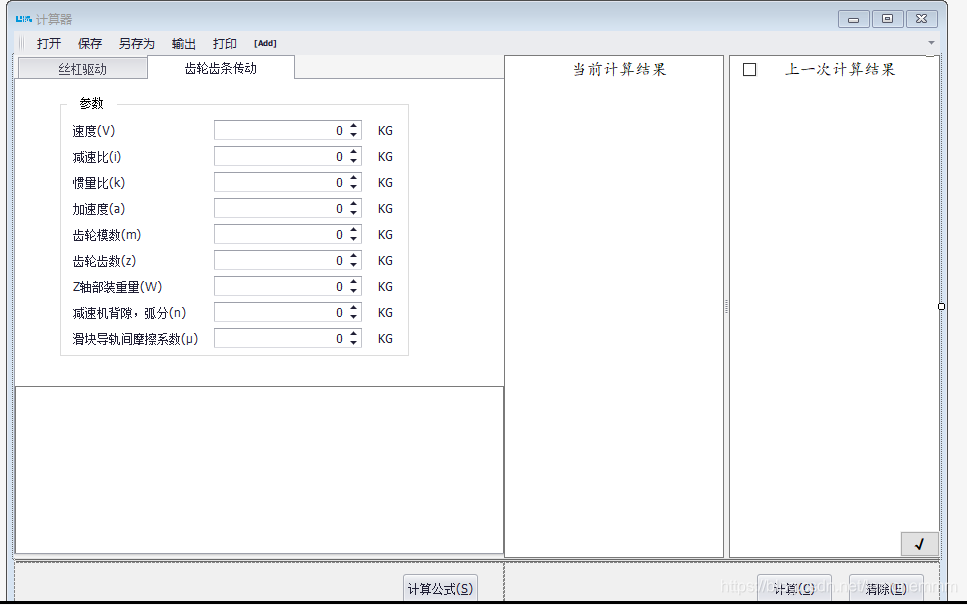Increase 齿轮齿数(z) with up arrow
This screenshot has width=967, height=605.
(x=353, y=255)
